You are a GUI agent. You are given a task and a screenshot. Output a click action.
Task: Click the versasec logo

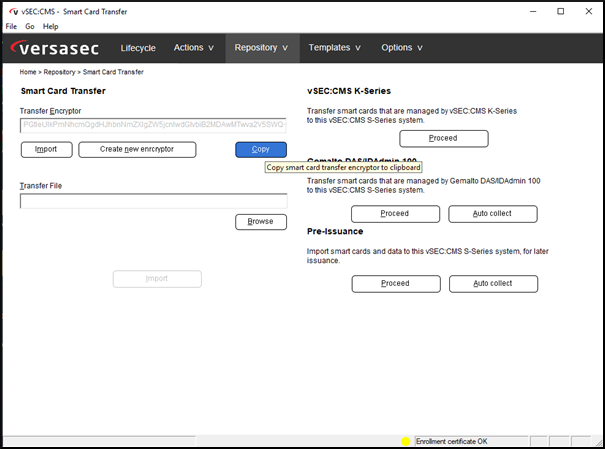point(54,48)
